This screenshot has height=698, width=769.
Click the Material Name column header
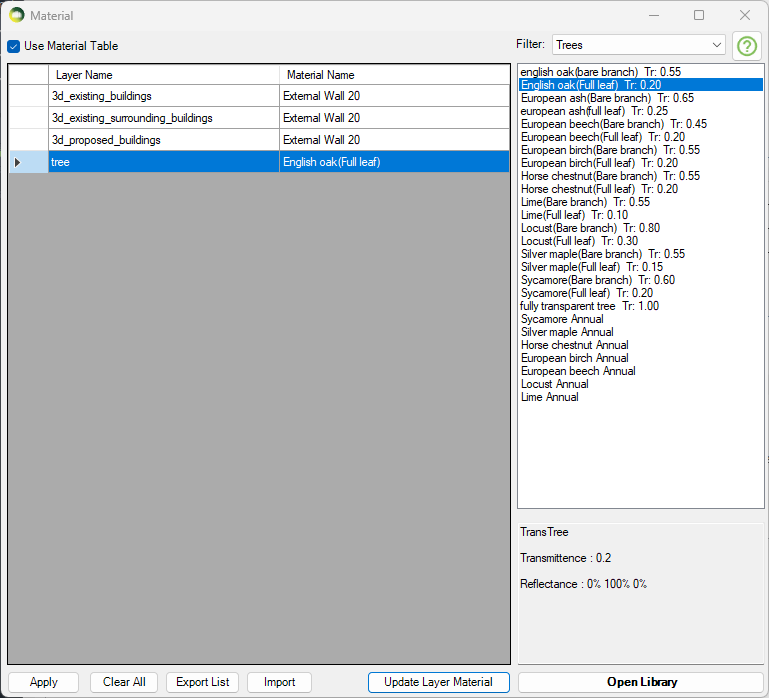(394, 75)
